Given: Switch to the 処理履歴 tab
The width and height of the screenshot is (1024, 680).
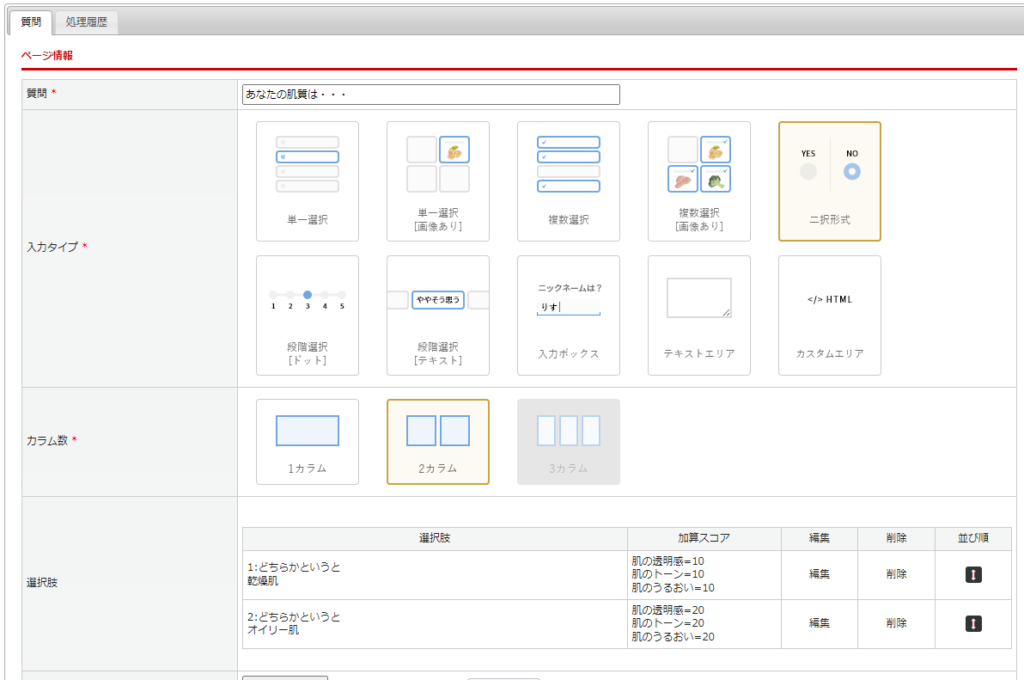Looking at the screenshot, I should click(x=86, y=21).
